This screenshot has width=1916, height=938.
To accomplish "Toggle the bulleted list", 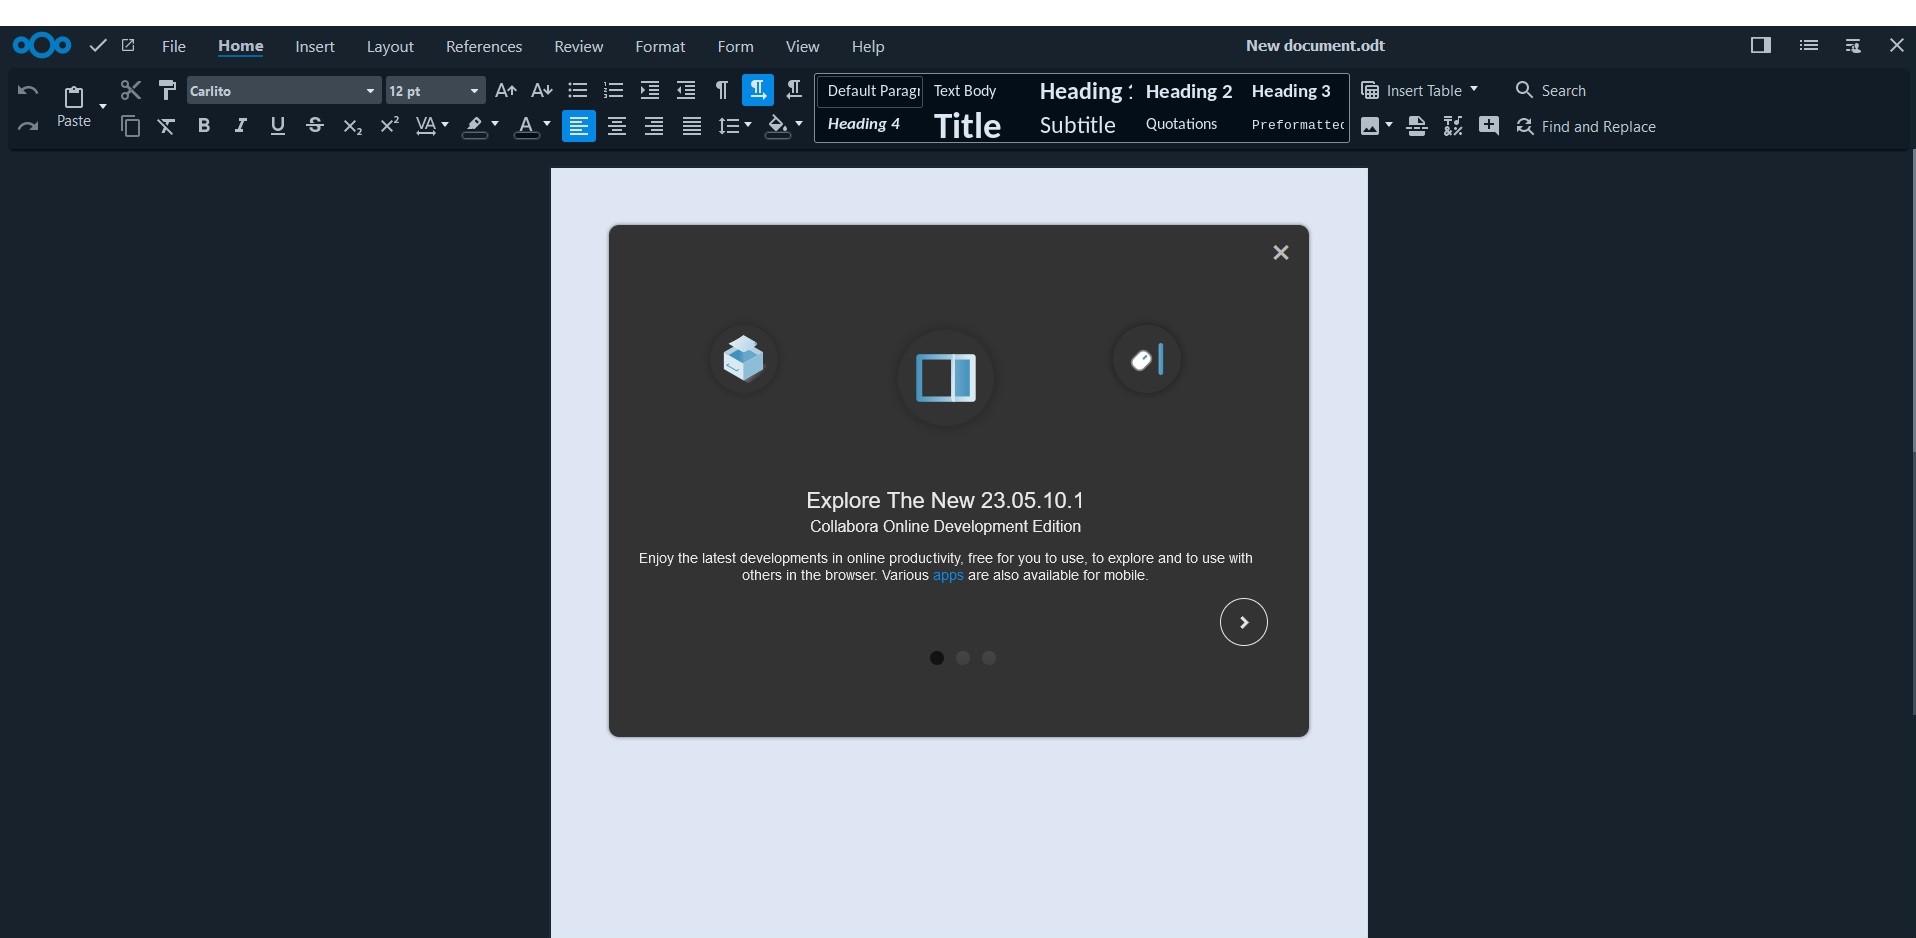I will [x=577, y=90].
